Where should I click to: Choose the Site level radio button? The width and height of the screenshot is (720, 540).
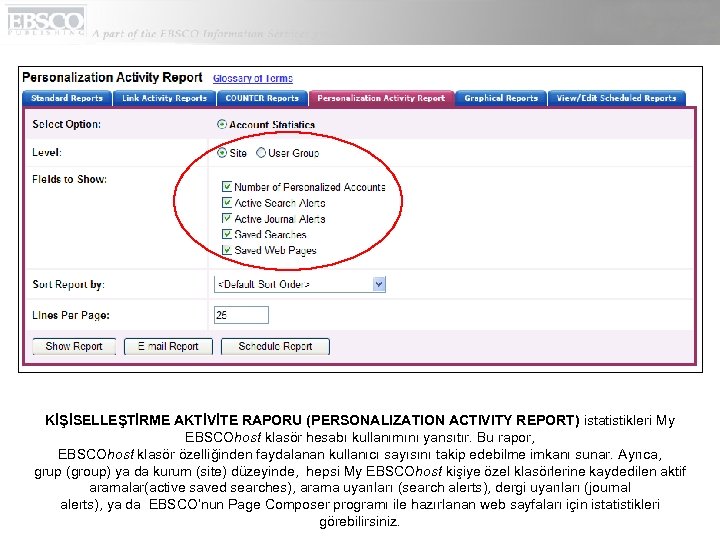[222, 152]
